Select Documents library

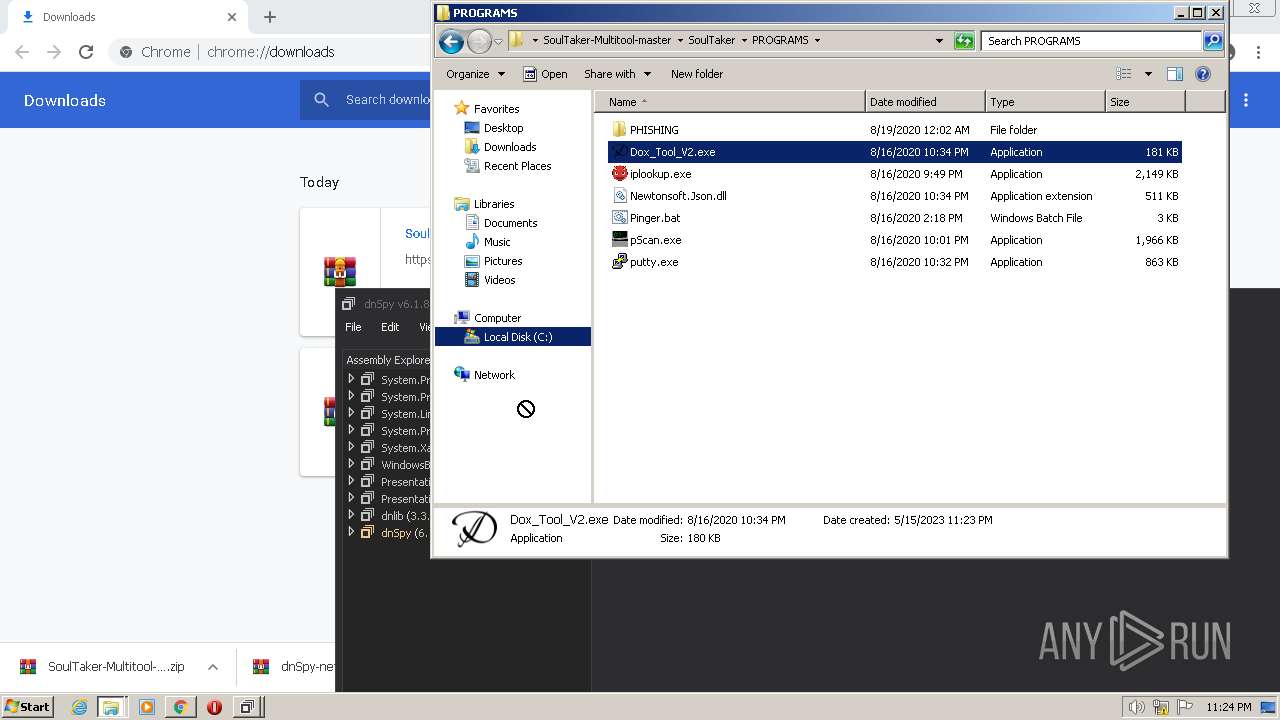(510, 223)
